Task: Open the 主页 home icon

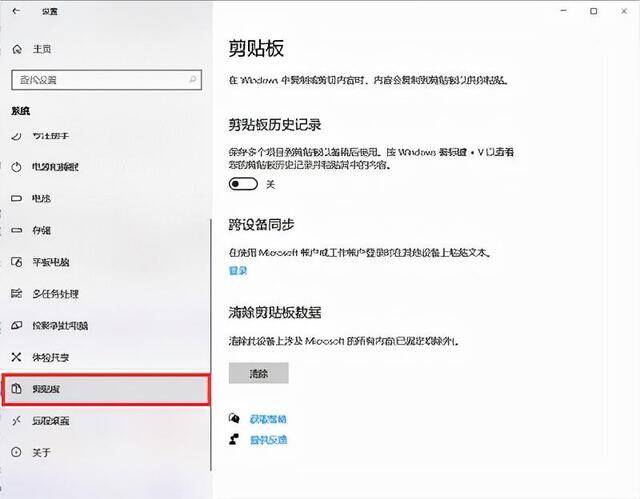Action: pos(17,49)
